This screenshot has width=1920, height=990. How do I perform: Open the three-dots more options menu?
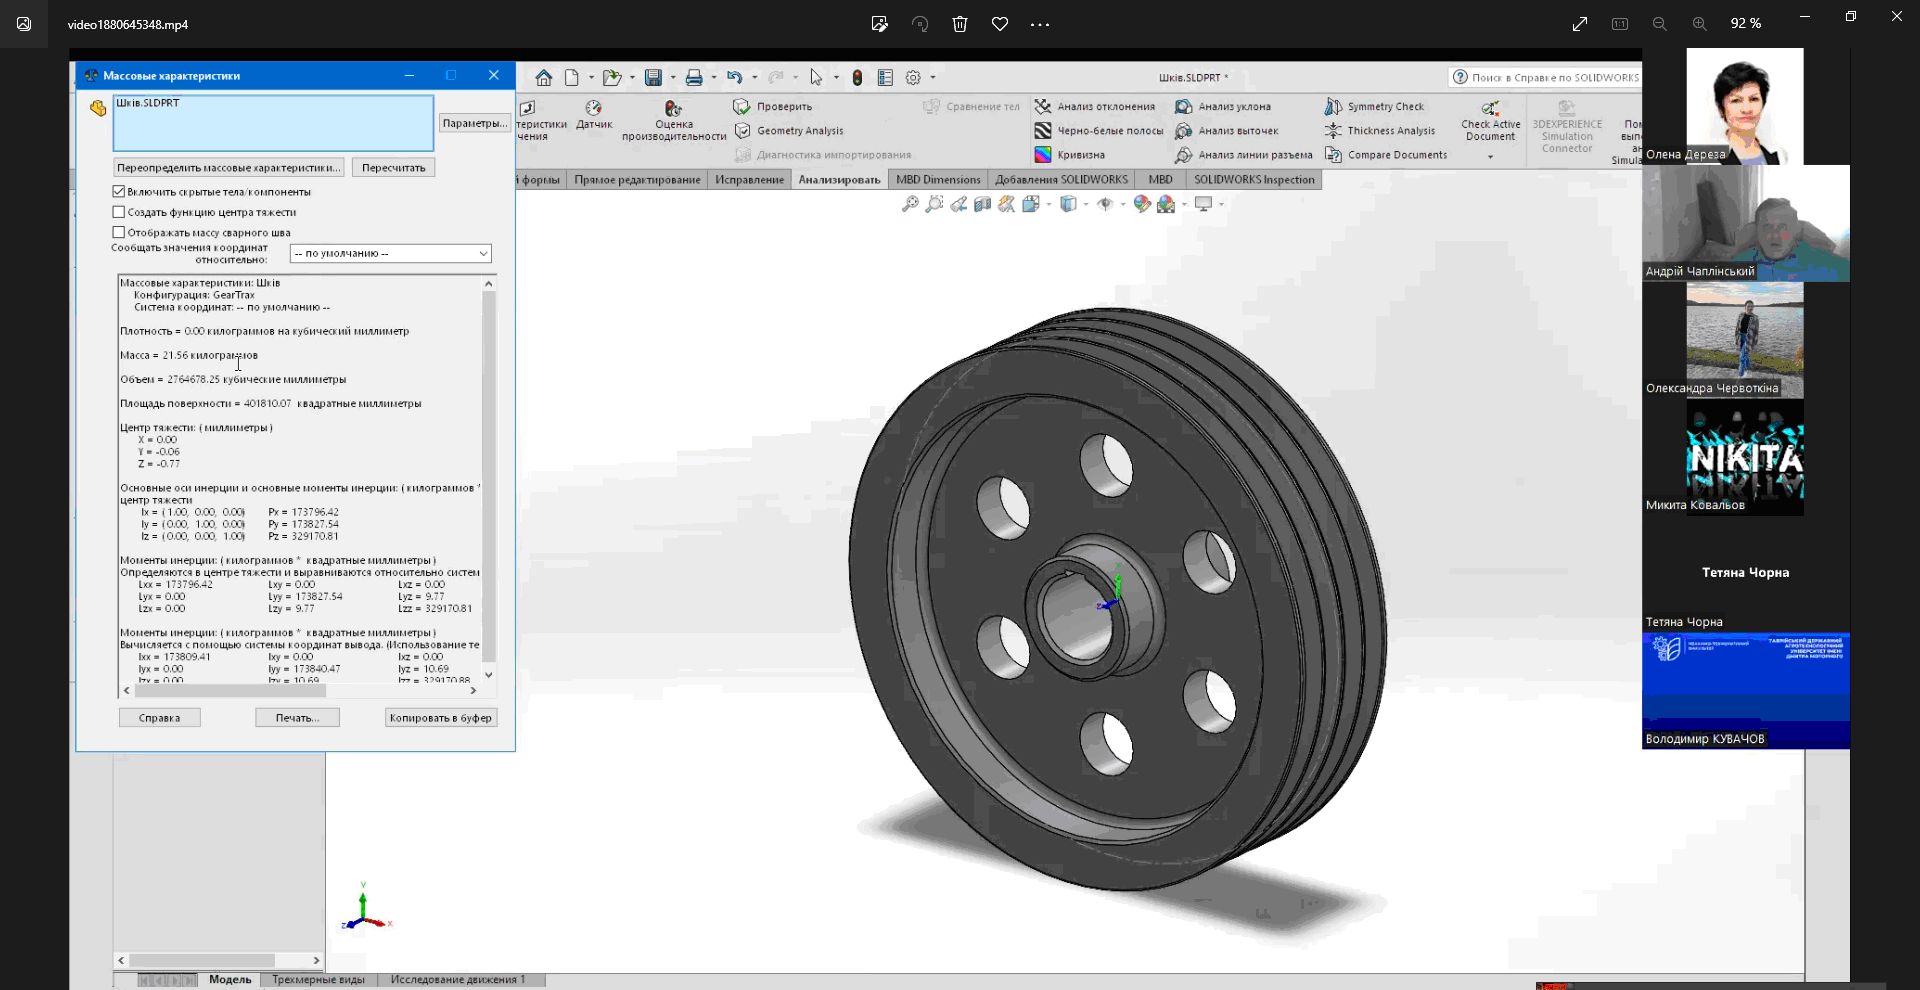1040,24
